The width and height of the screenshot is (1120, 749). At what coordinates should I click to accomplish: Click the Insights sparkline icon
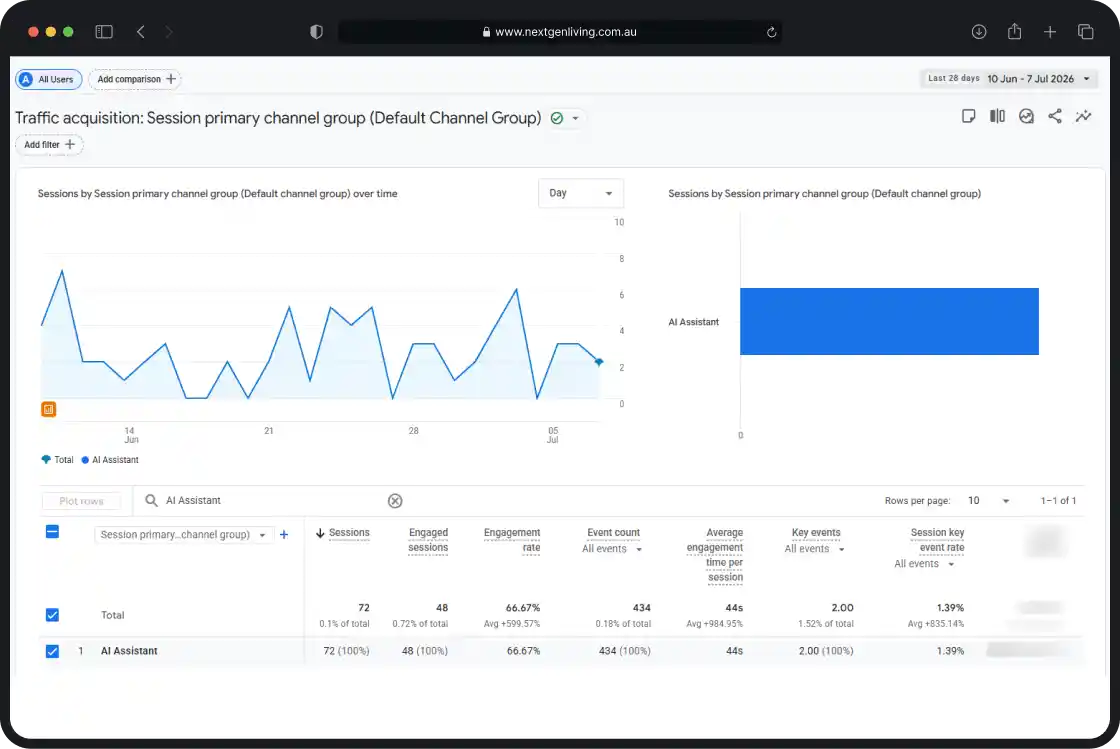pos(1084,116)
